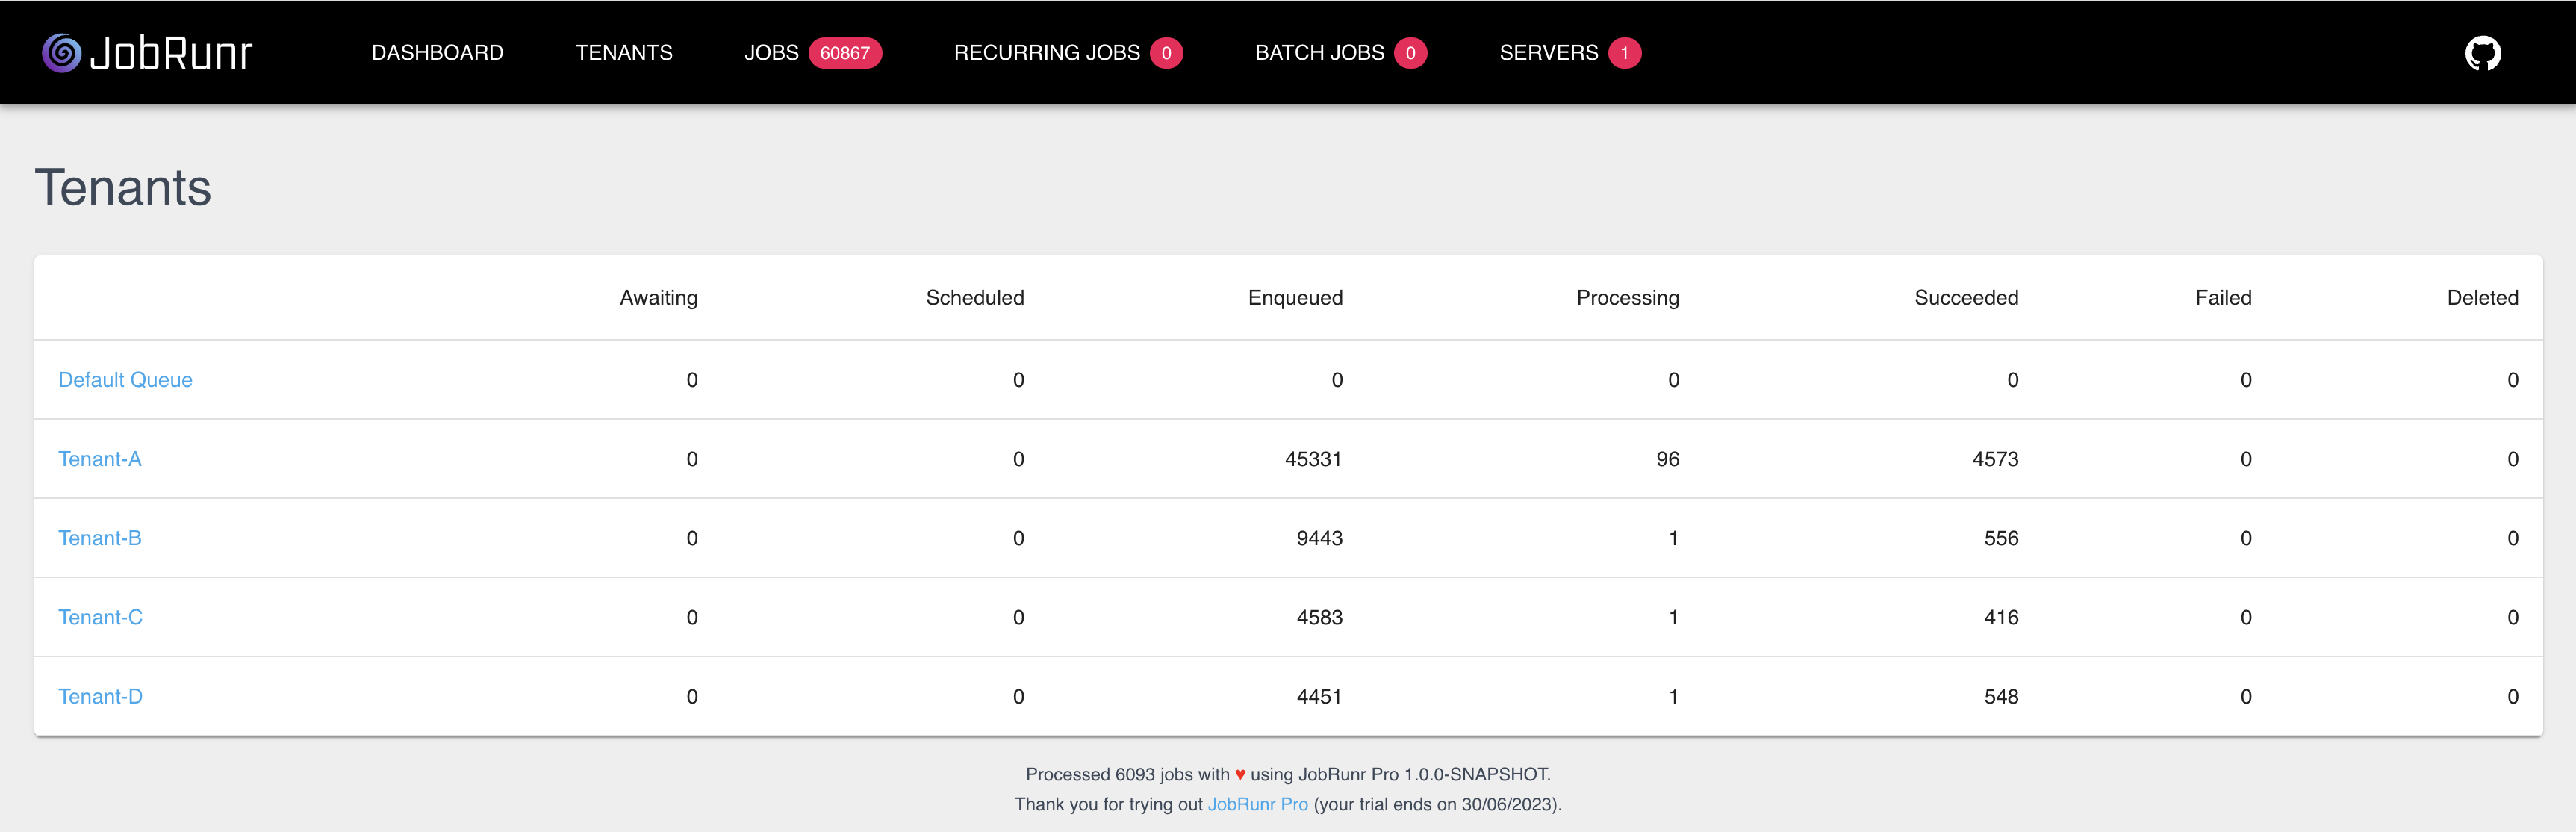Screen dimensions: 2576x832
Task: View the Tenant-C details link
Action: (x=100, y=617)
